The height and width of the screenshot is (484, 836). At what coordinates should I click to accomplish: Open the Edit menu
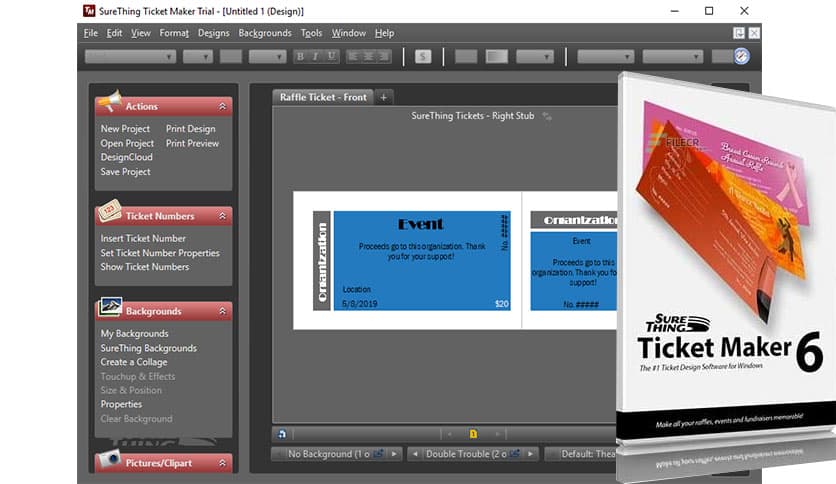(x=114, y=33)
